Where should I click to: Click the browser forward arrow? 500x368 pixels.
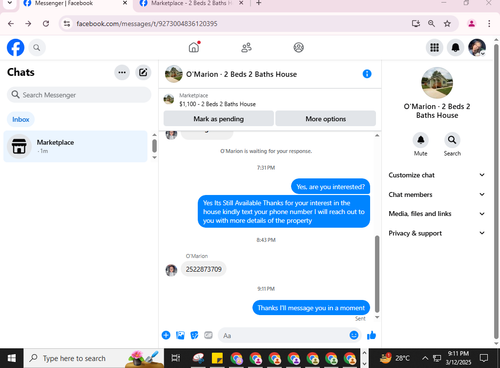pyautogui.click(x=28, y=24)
